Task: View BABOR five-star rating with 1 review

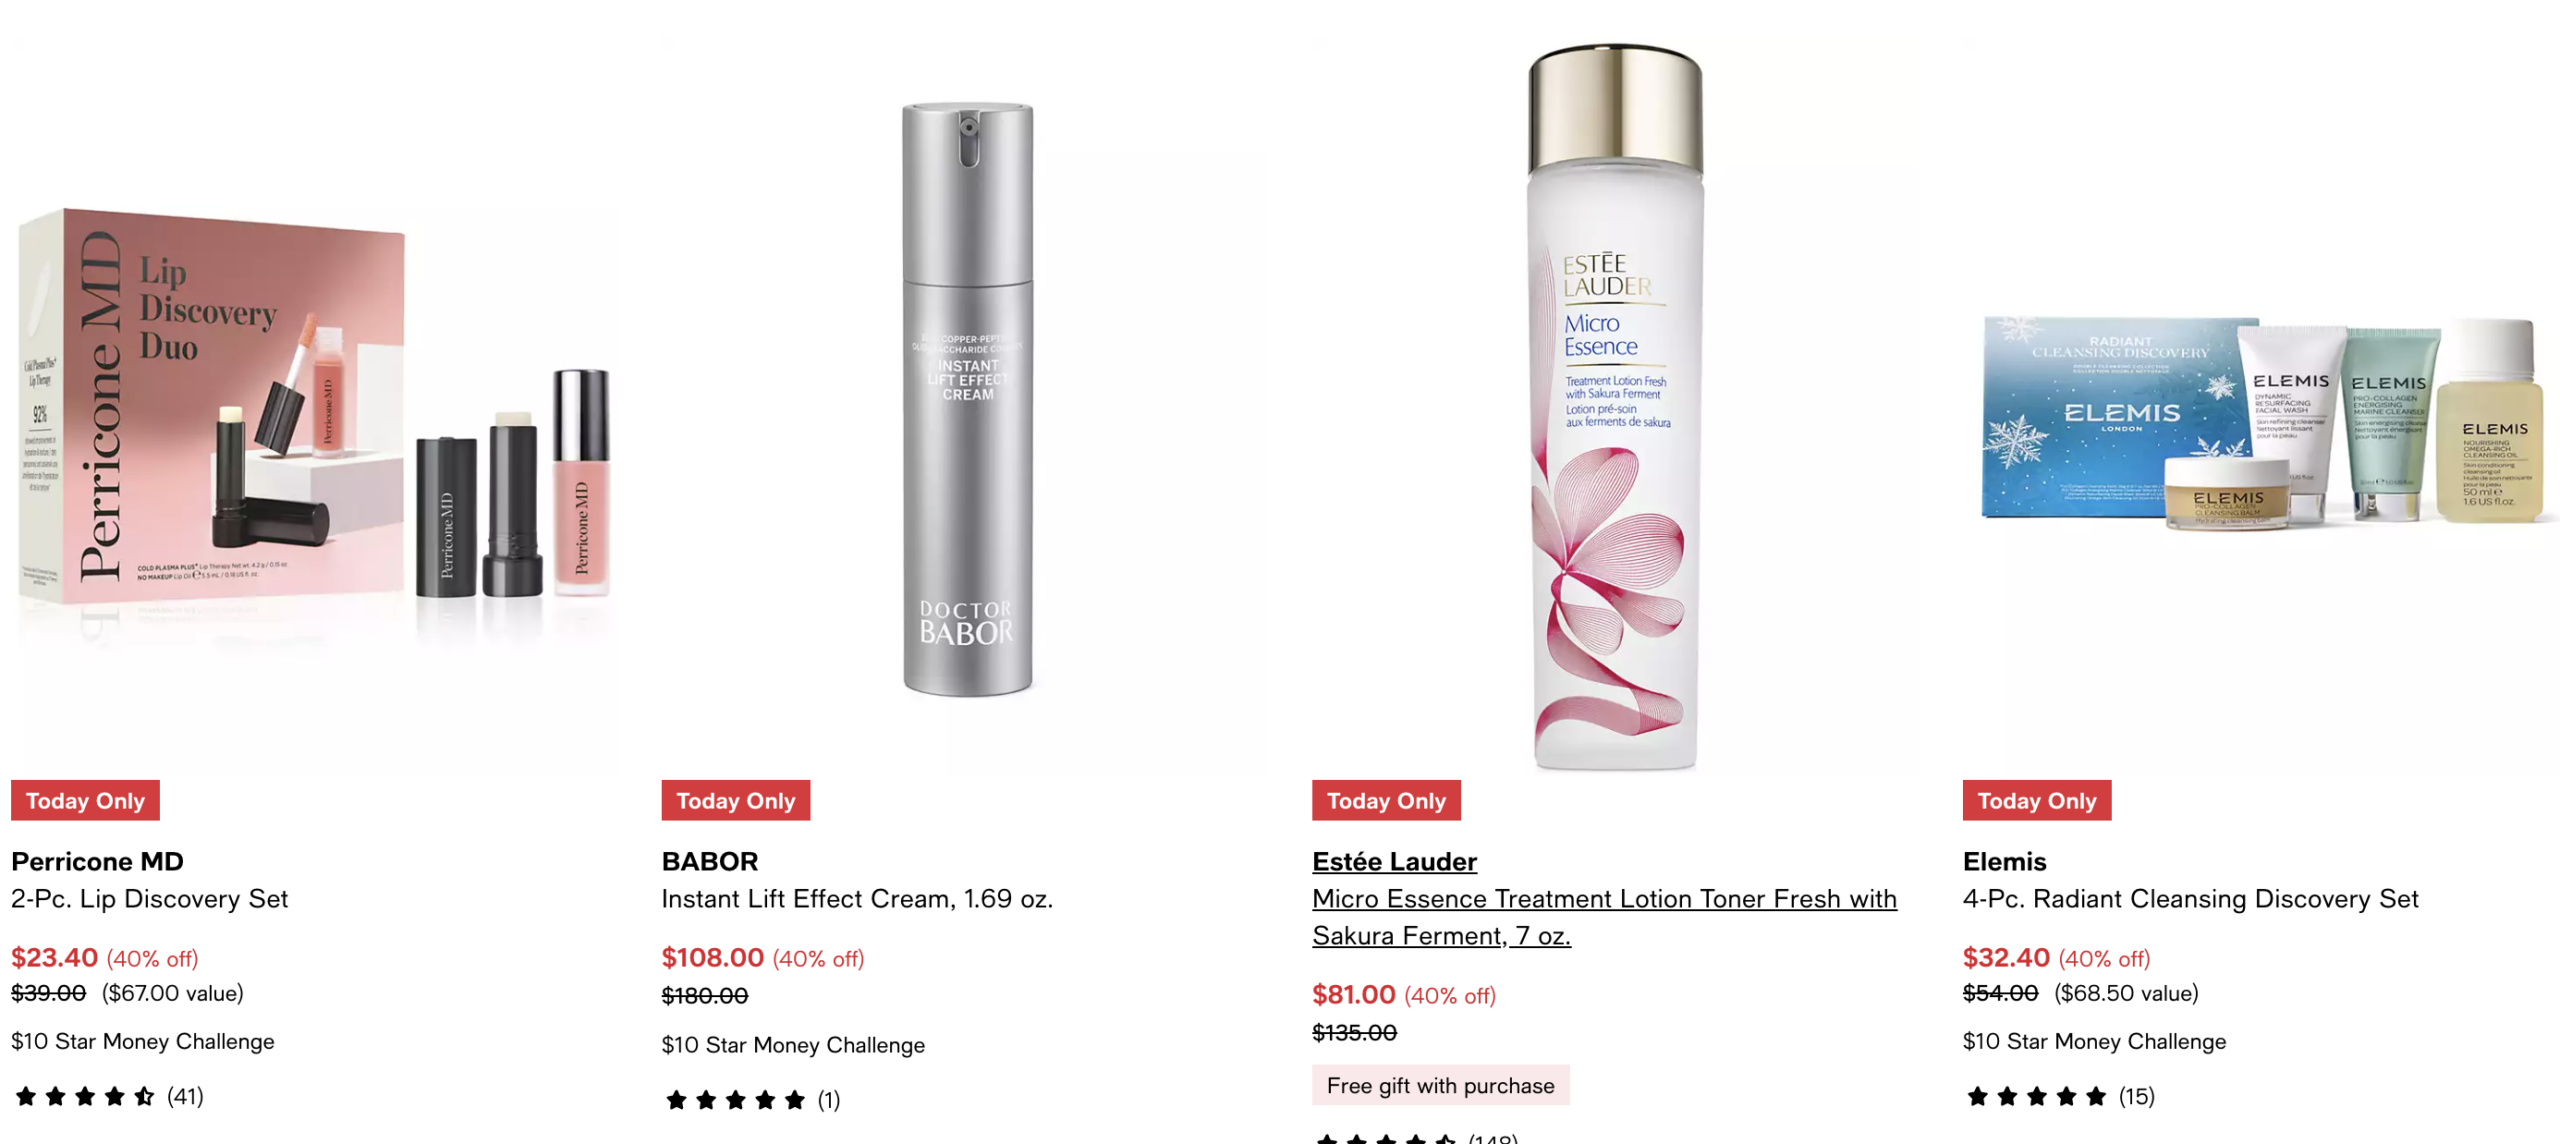Action: point(752,1100)
